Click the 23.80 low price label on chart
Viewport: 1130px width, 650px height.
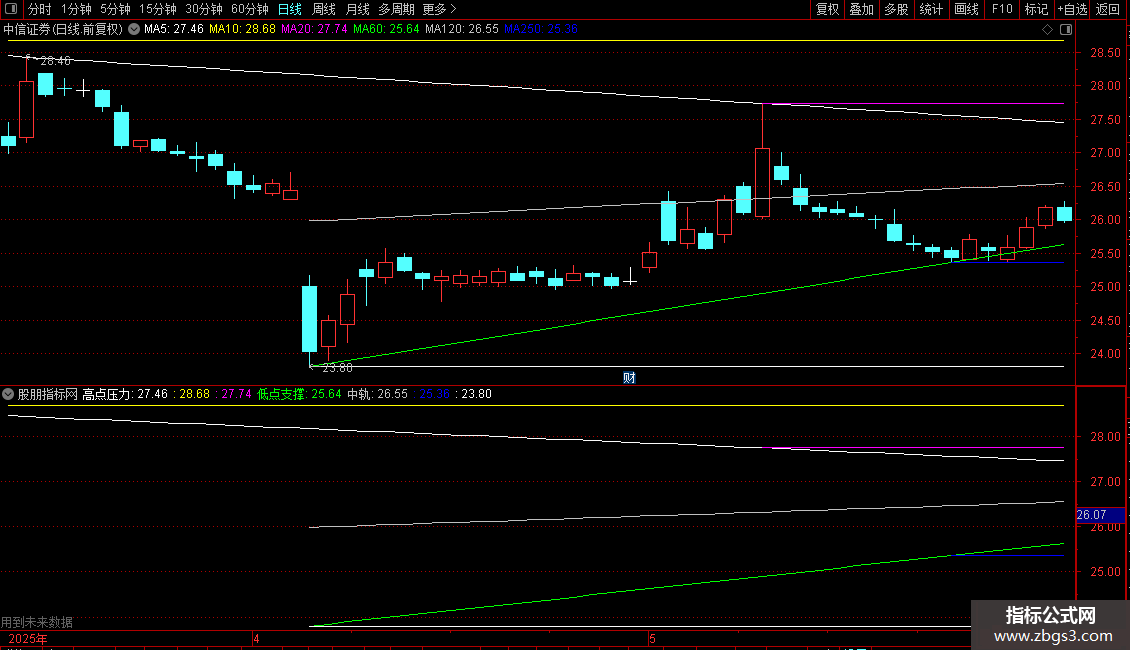pos(337,368)
